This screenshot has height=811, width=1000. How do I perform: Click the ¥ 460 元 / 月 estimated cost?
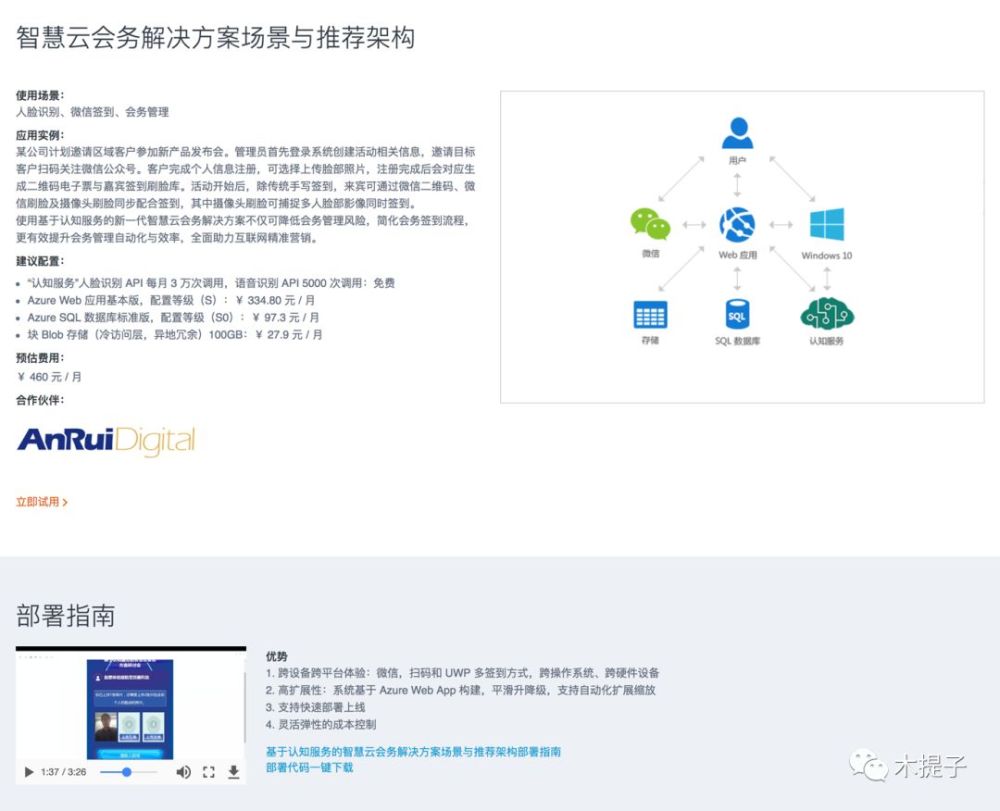[x=49, y=377]
